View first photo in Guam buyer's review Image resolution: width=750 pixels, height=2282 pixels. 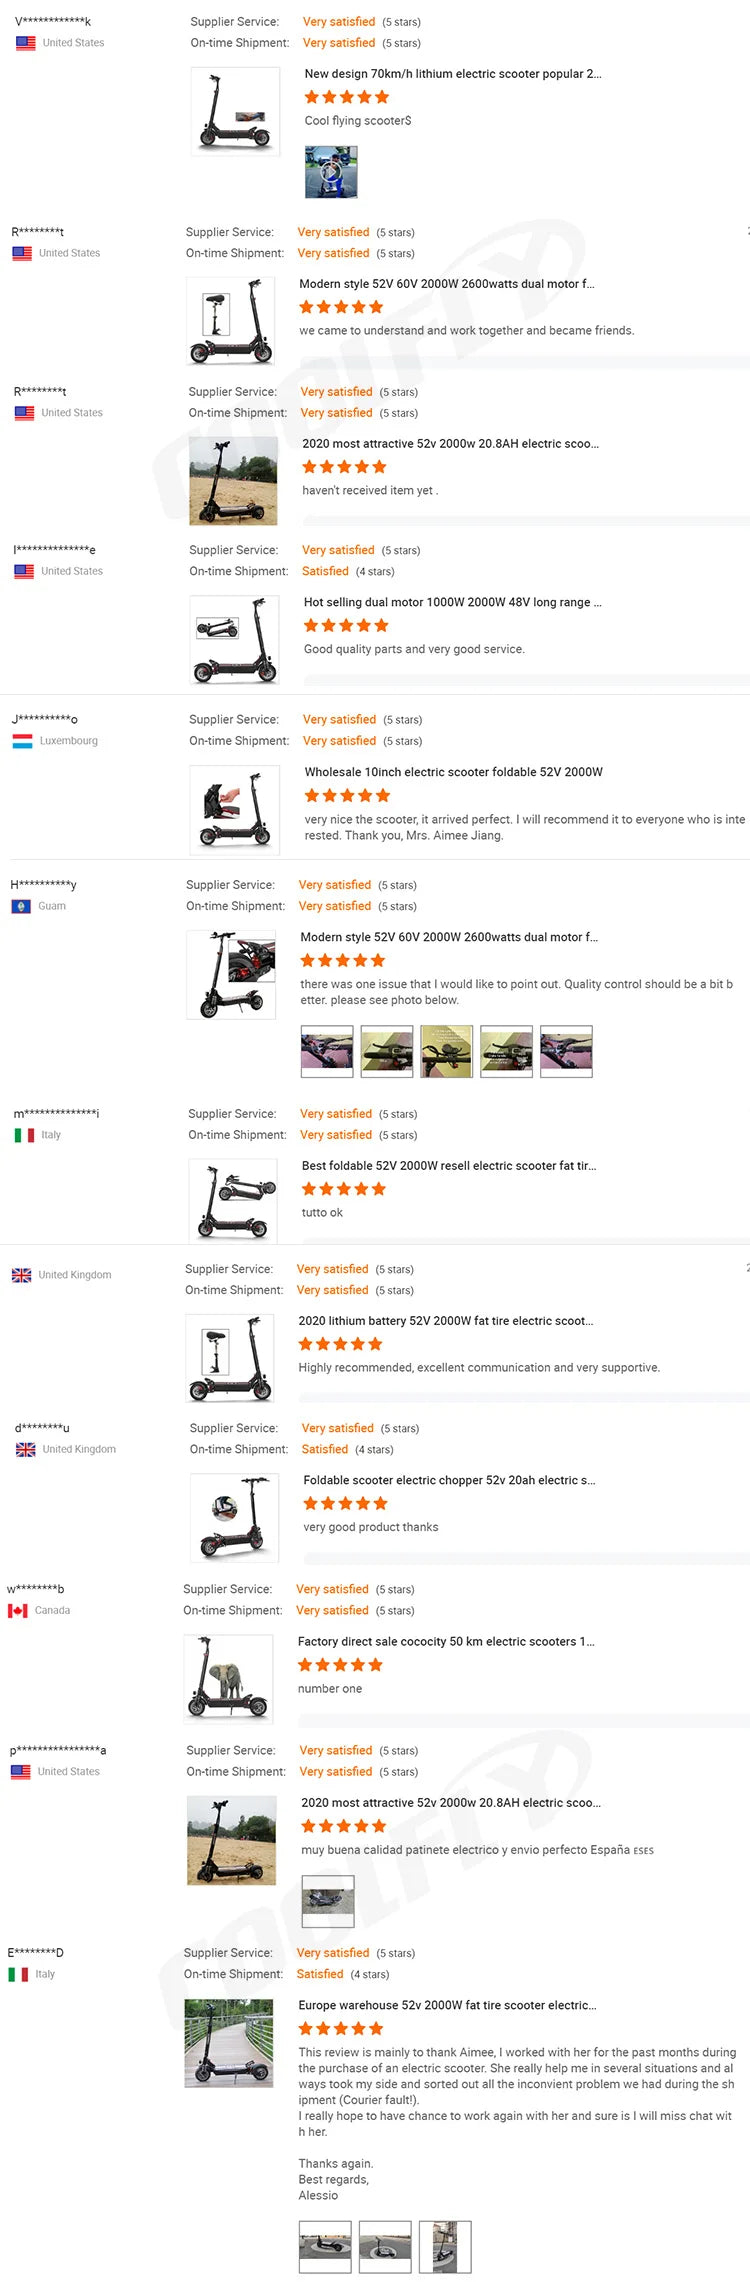[327, 1051]
